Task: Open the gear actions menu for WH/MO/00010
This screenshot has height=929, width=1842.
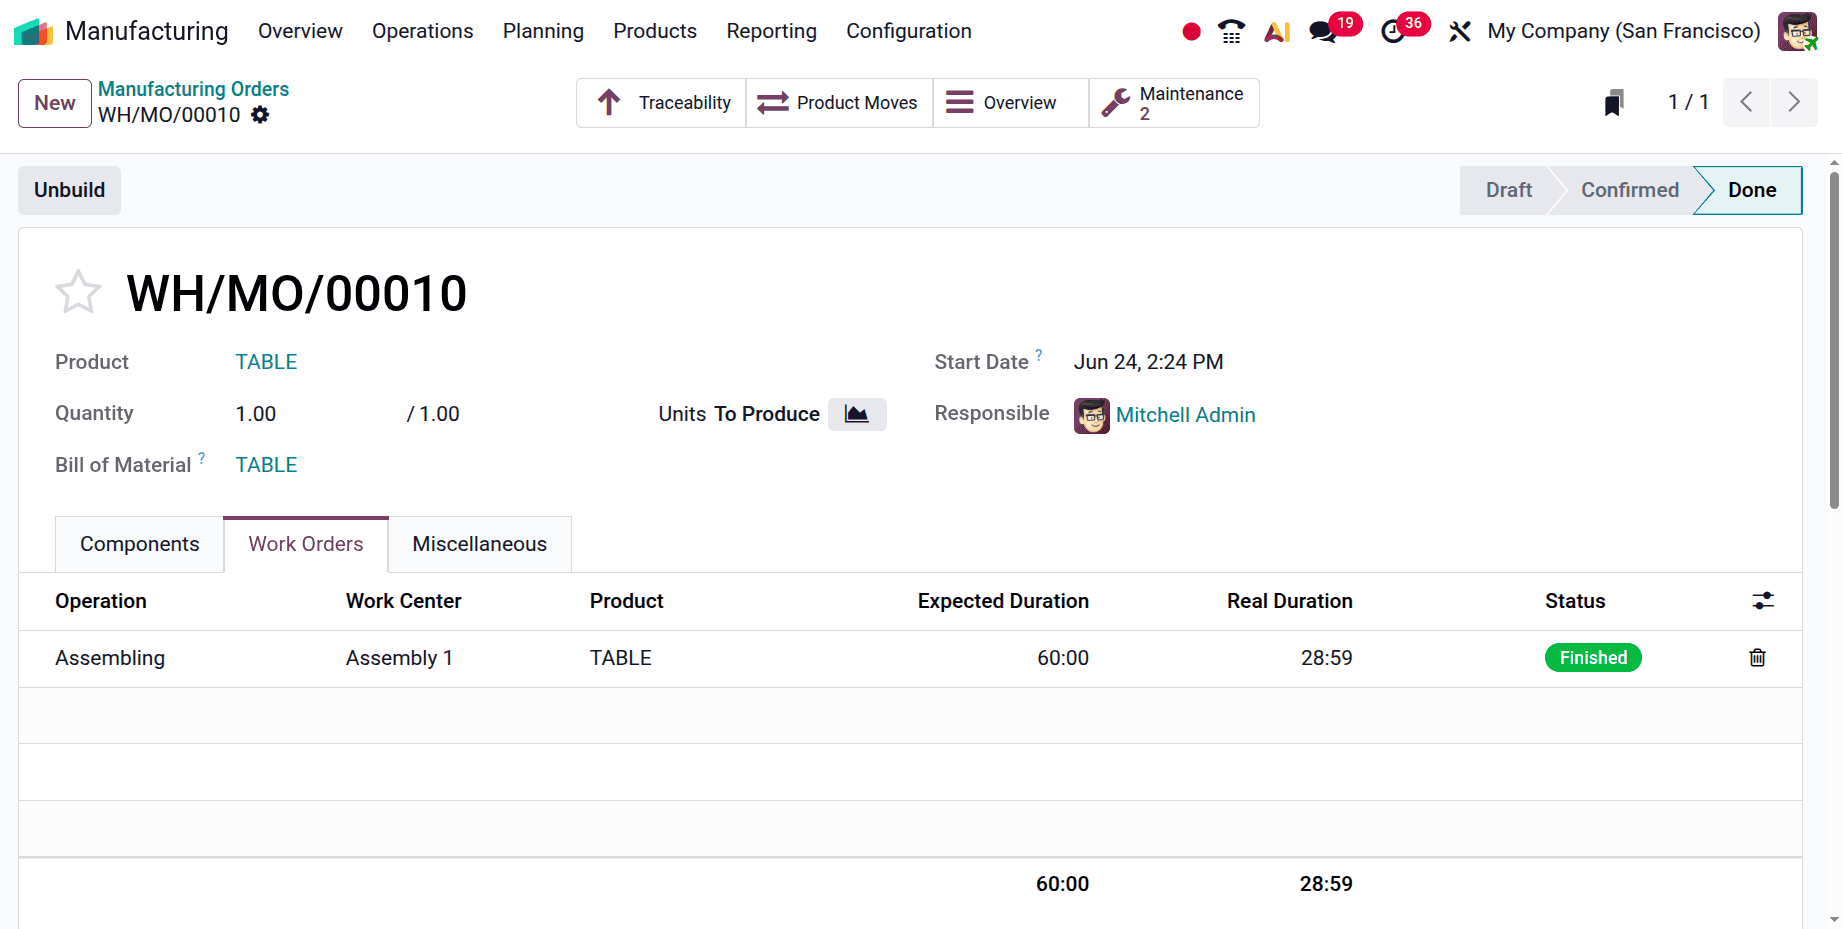Action: click(260, 115)
